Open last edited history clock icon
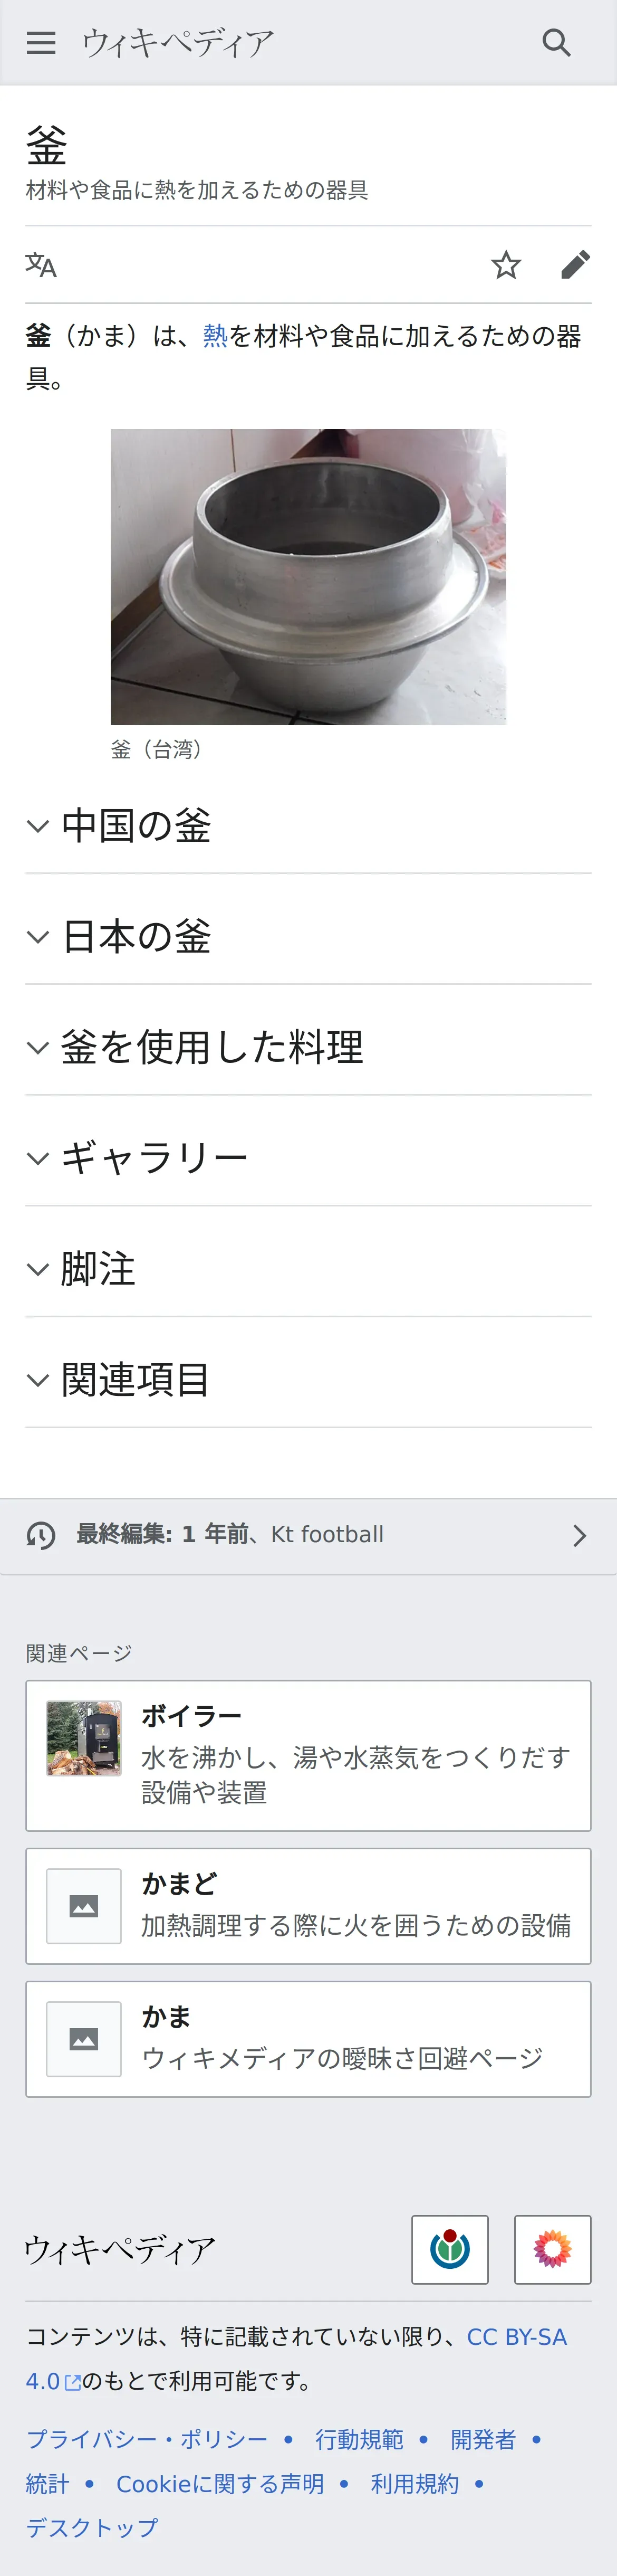This screenshot has height=2576, width=617. tap(41, 1535)
